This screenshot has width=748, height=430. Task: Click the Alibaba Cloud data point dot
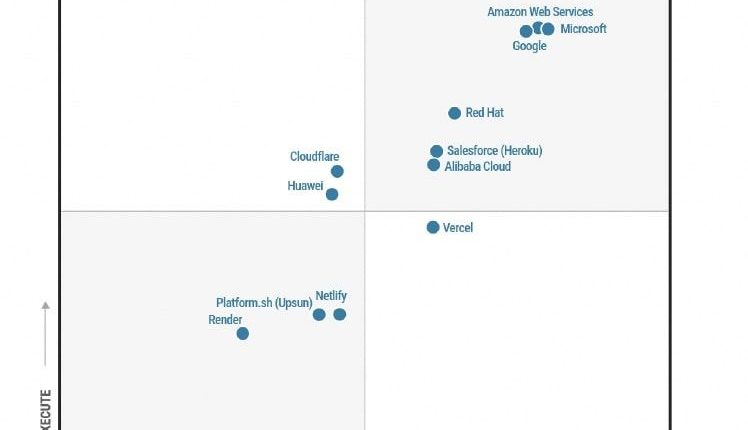(434, 165)
